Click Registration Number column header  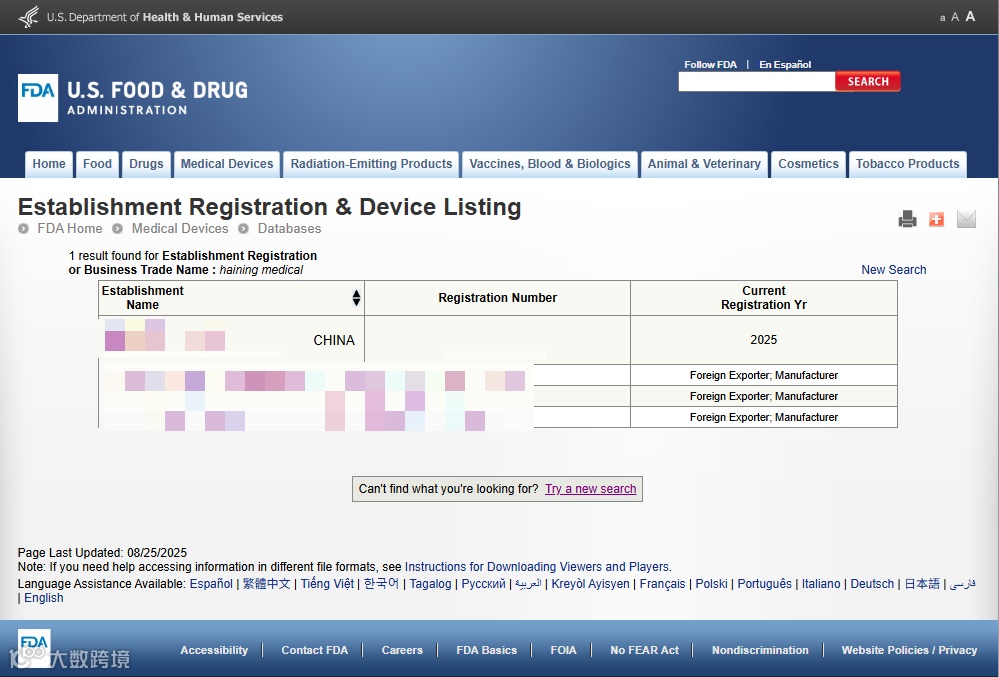point(498,297)
